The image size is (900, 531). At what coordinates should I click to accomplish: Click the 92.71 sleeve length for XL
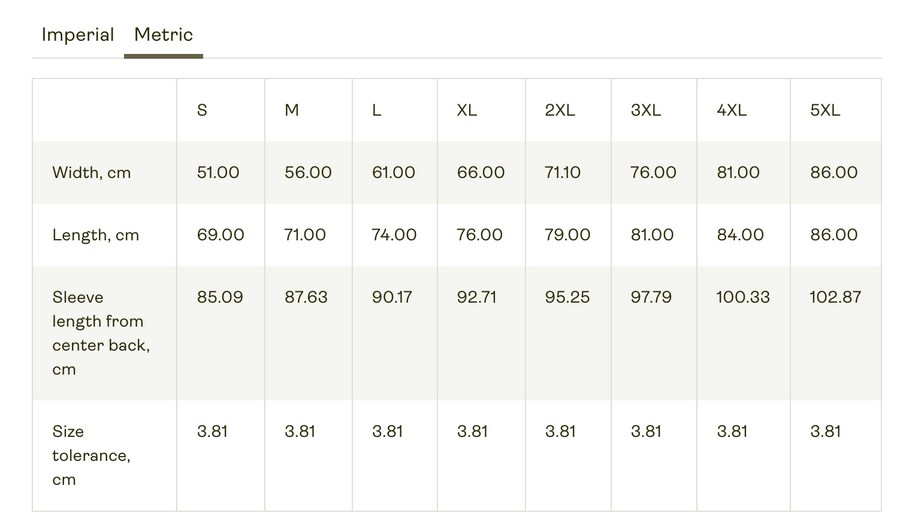pyautogui.click(x=477, y=297)
